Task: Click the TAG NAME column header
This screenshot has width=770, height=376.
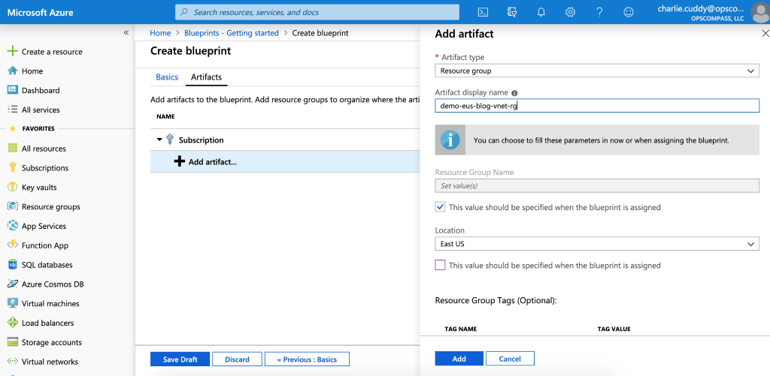Action: click(461, 328)
